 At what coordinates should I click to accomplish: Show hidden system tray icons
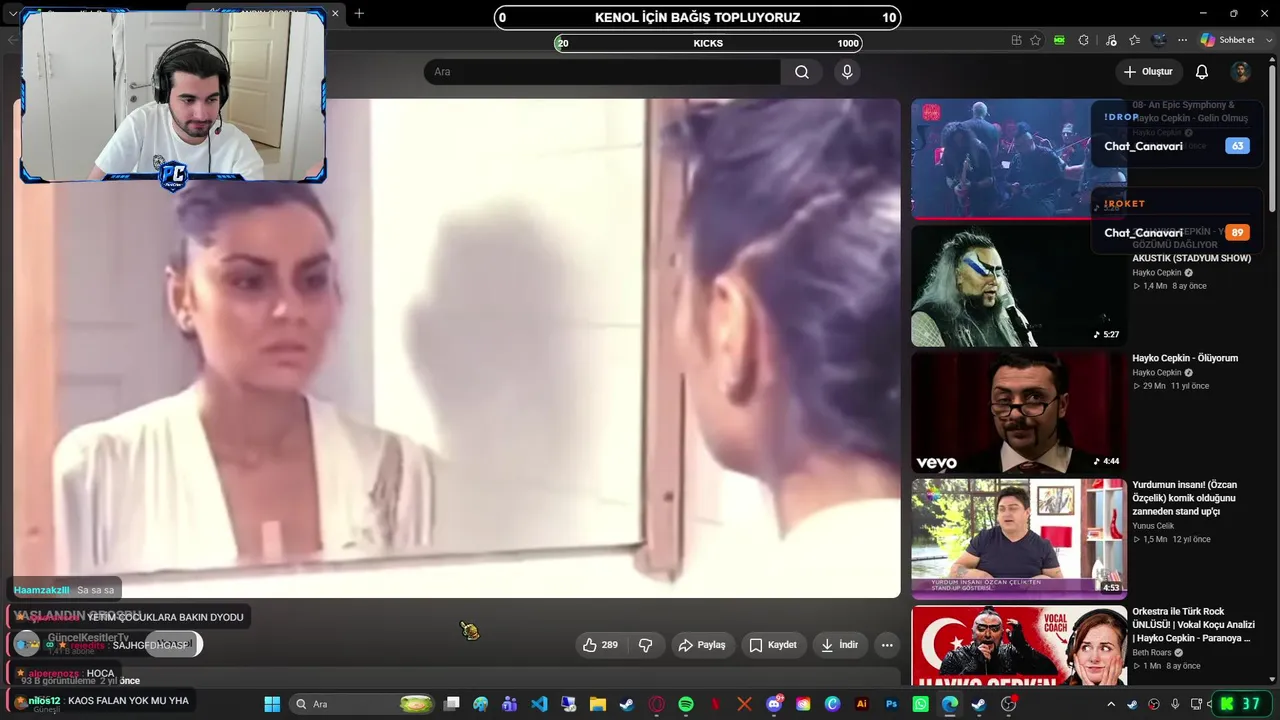[x=1110, y=704]
